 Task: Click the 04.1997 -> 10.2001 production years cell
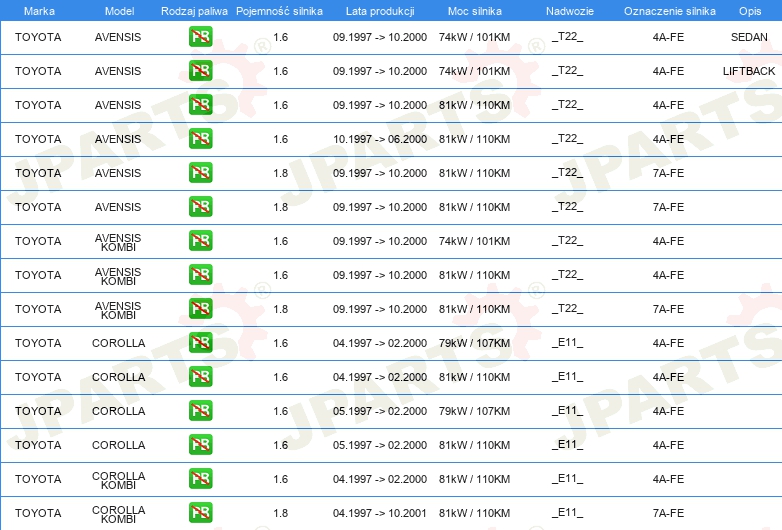pyautogui.click(x=379, y=513)
